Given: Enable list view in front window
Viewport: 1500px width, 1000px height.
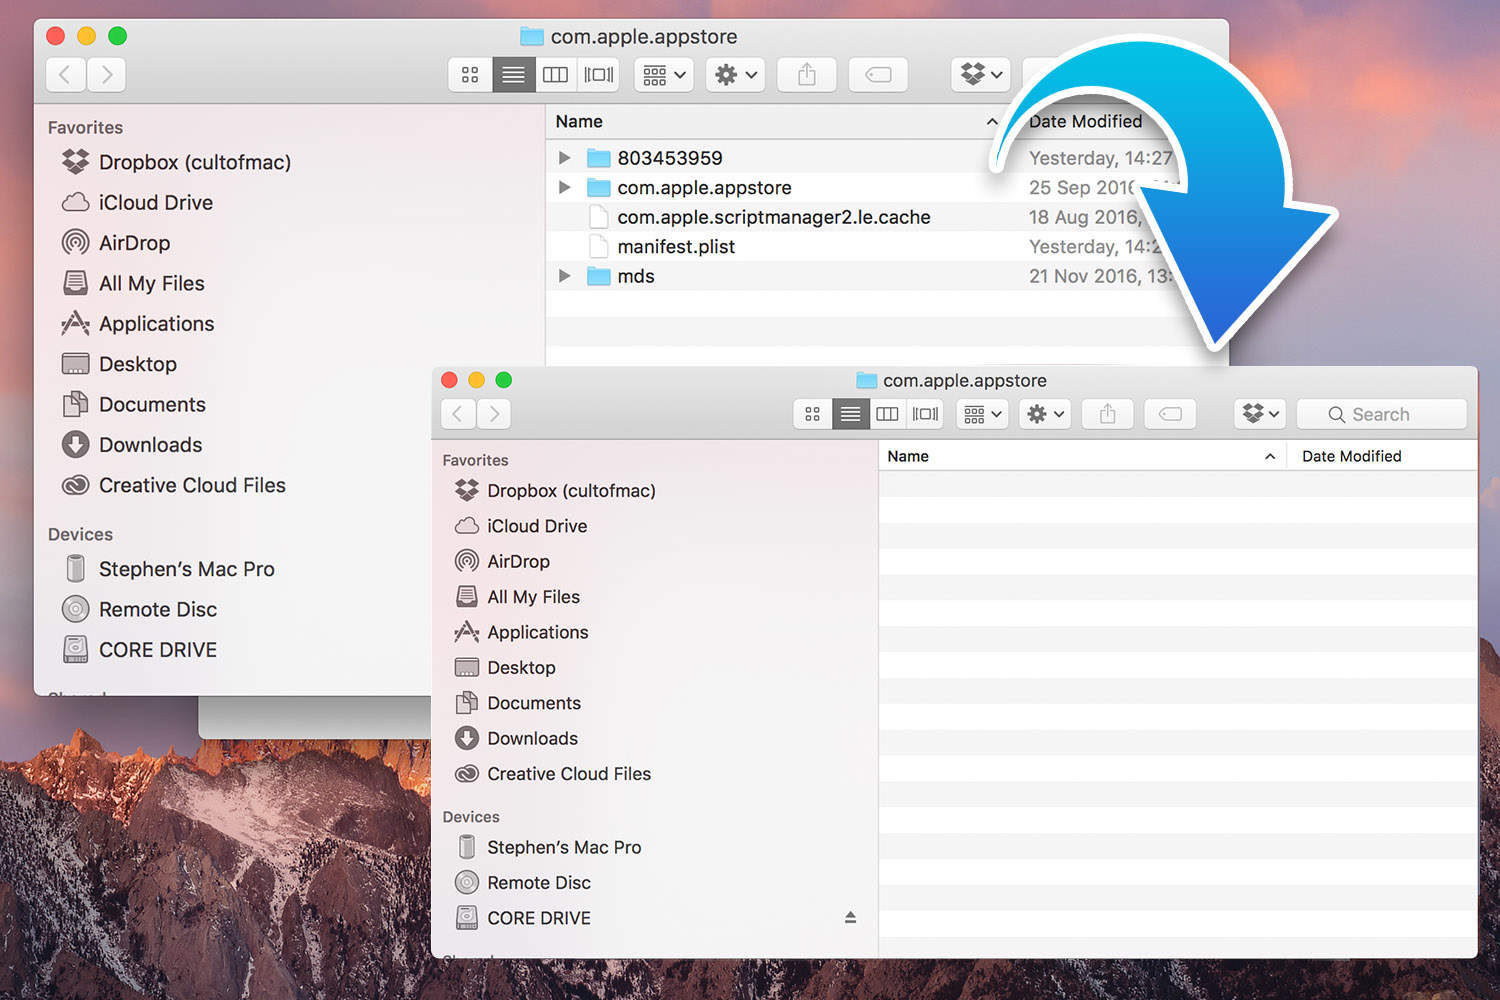Looking at the screenshot, I should coord(850,414).
